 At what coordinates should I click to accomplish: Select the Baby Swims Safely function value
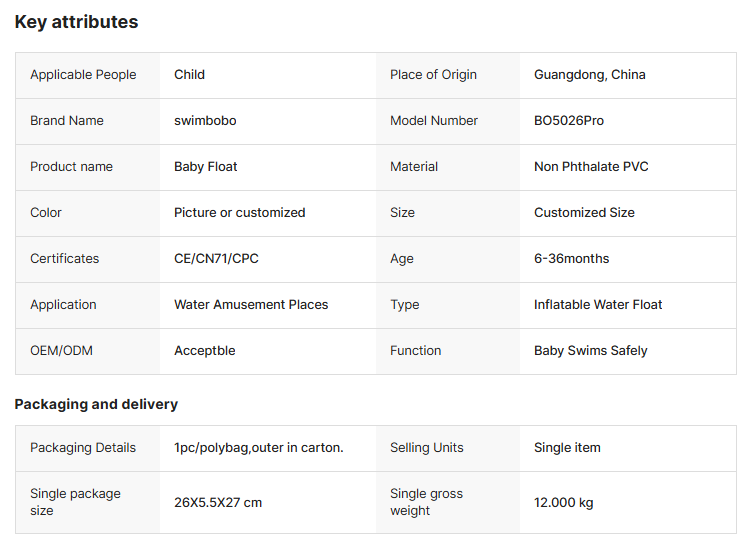590,351
